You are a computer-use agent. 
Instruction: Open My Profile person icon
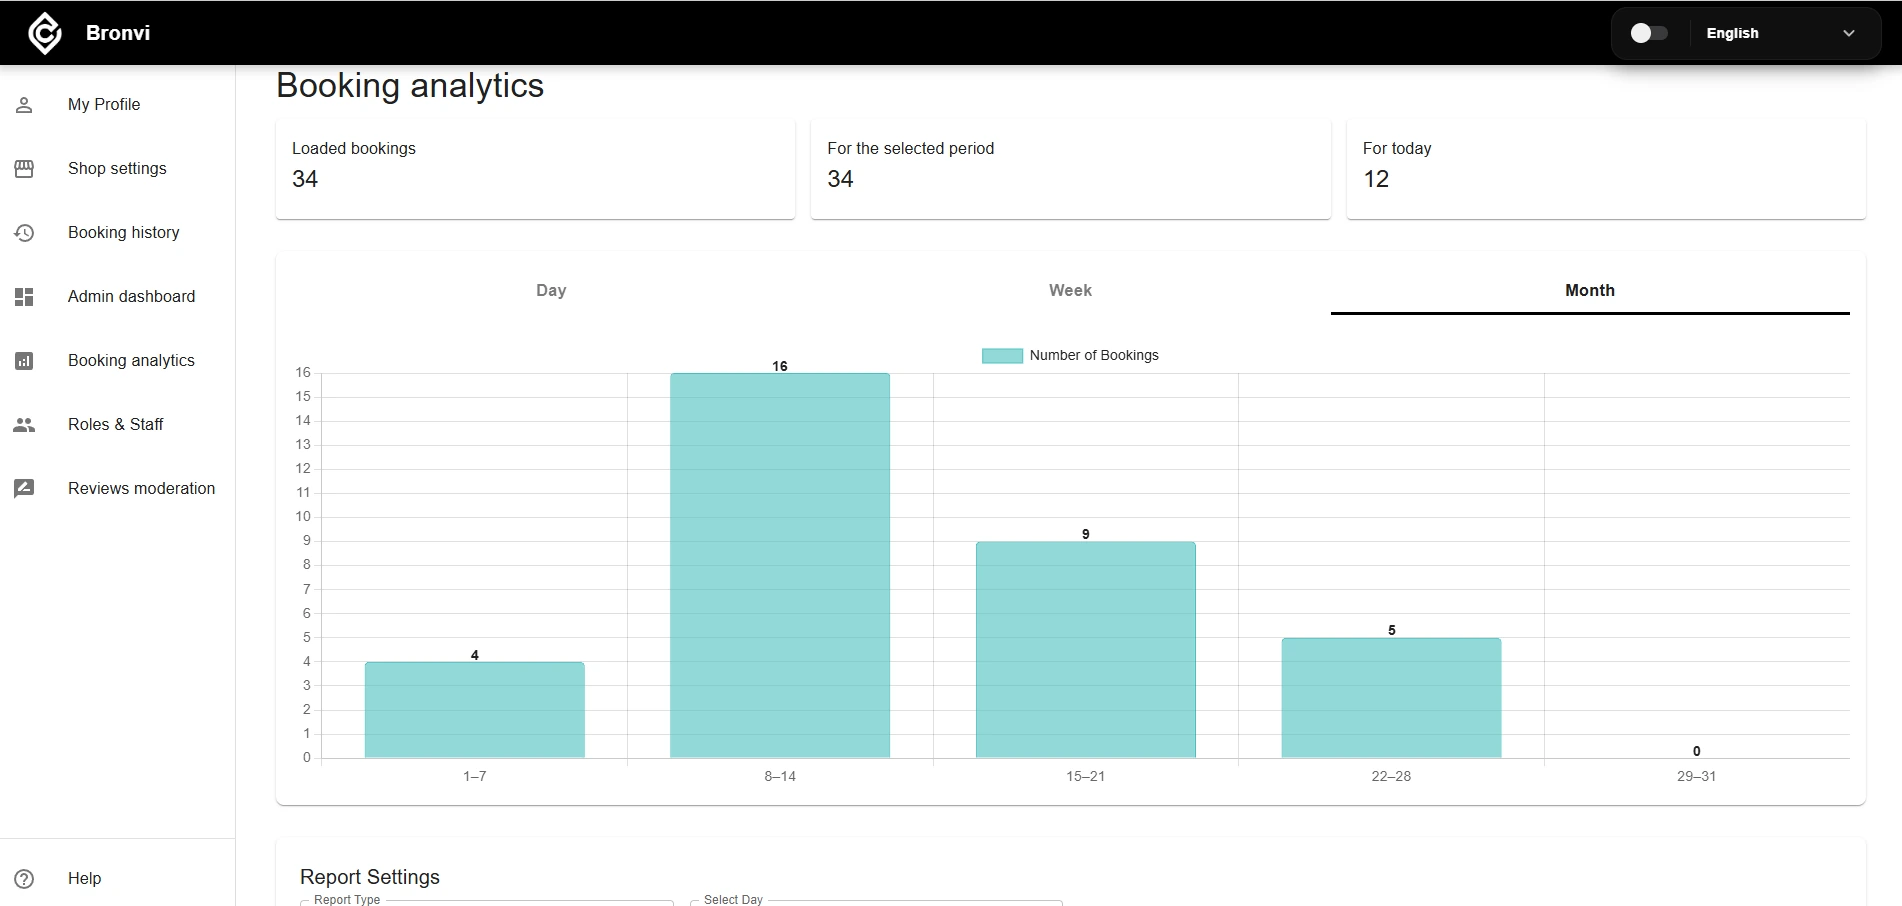click(24, 105)
